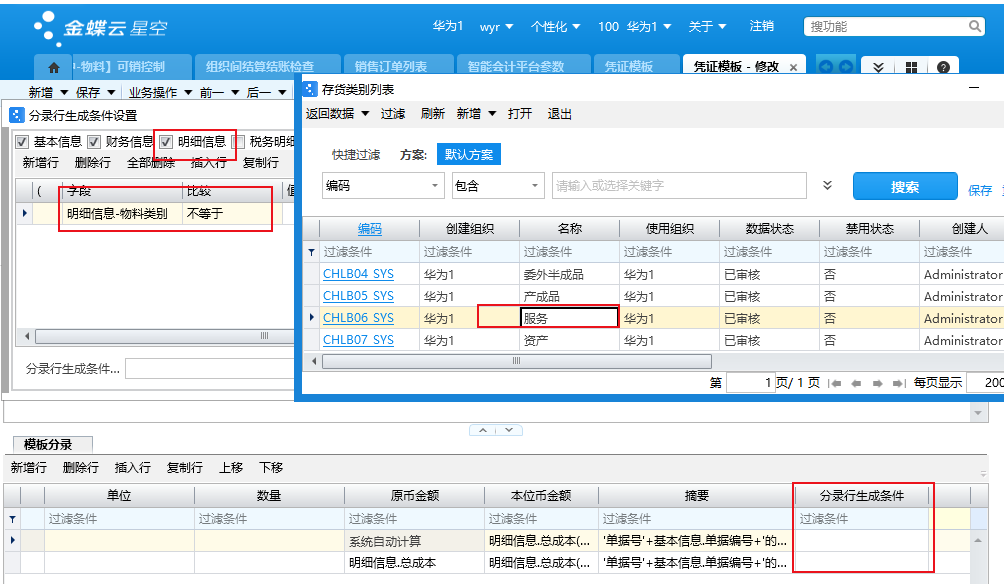Toggle the 财务信息 checkbox

tap(94, 142)
